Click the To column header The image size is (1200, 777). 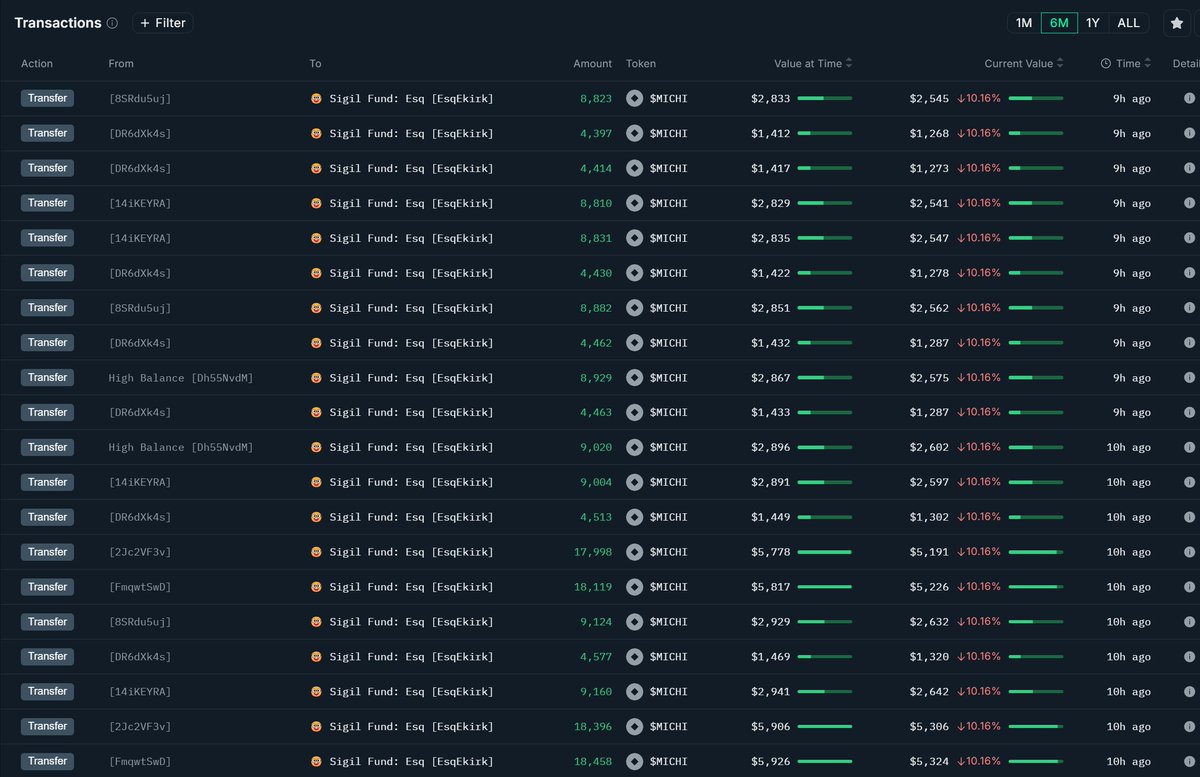316,64
